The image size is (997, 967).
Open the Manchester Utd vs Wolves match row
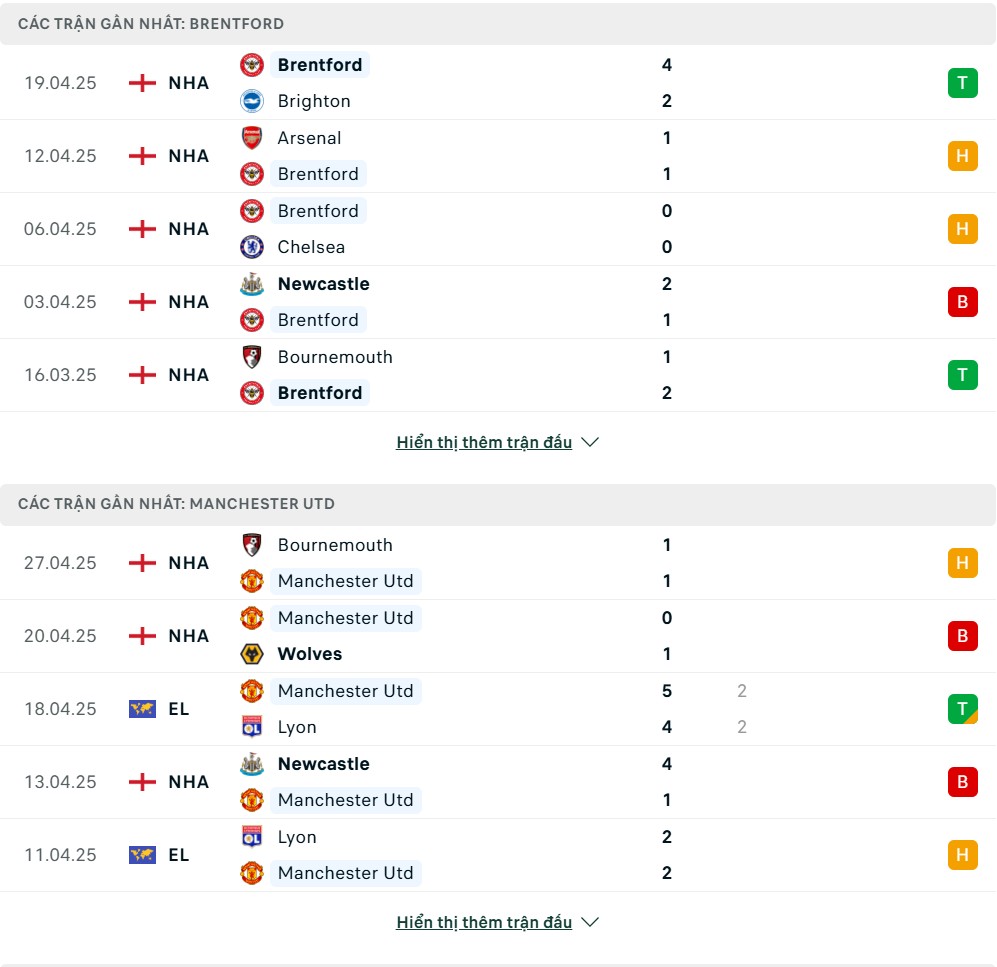pos(498,636)
